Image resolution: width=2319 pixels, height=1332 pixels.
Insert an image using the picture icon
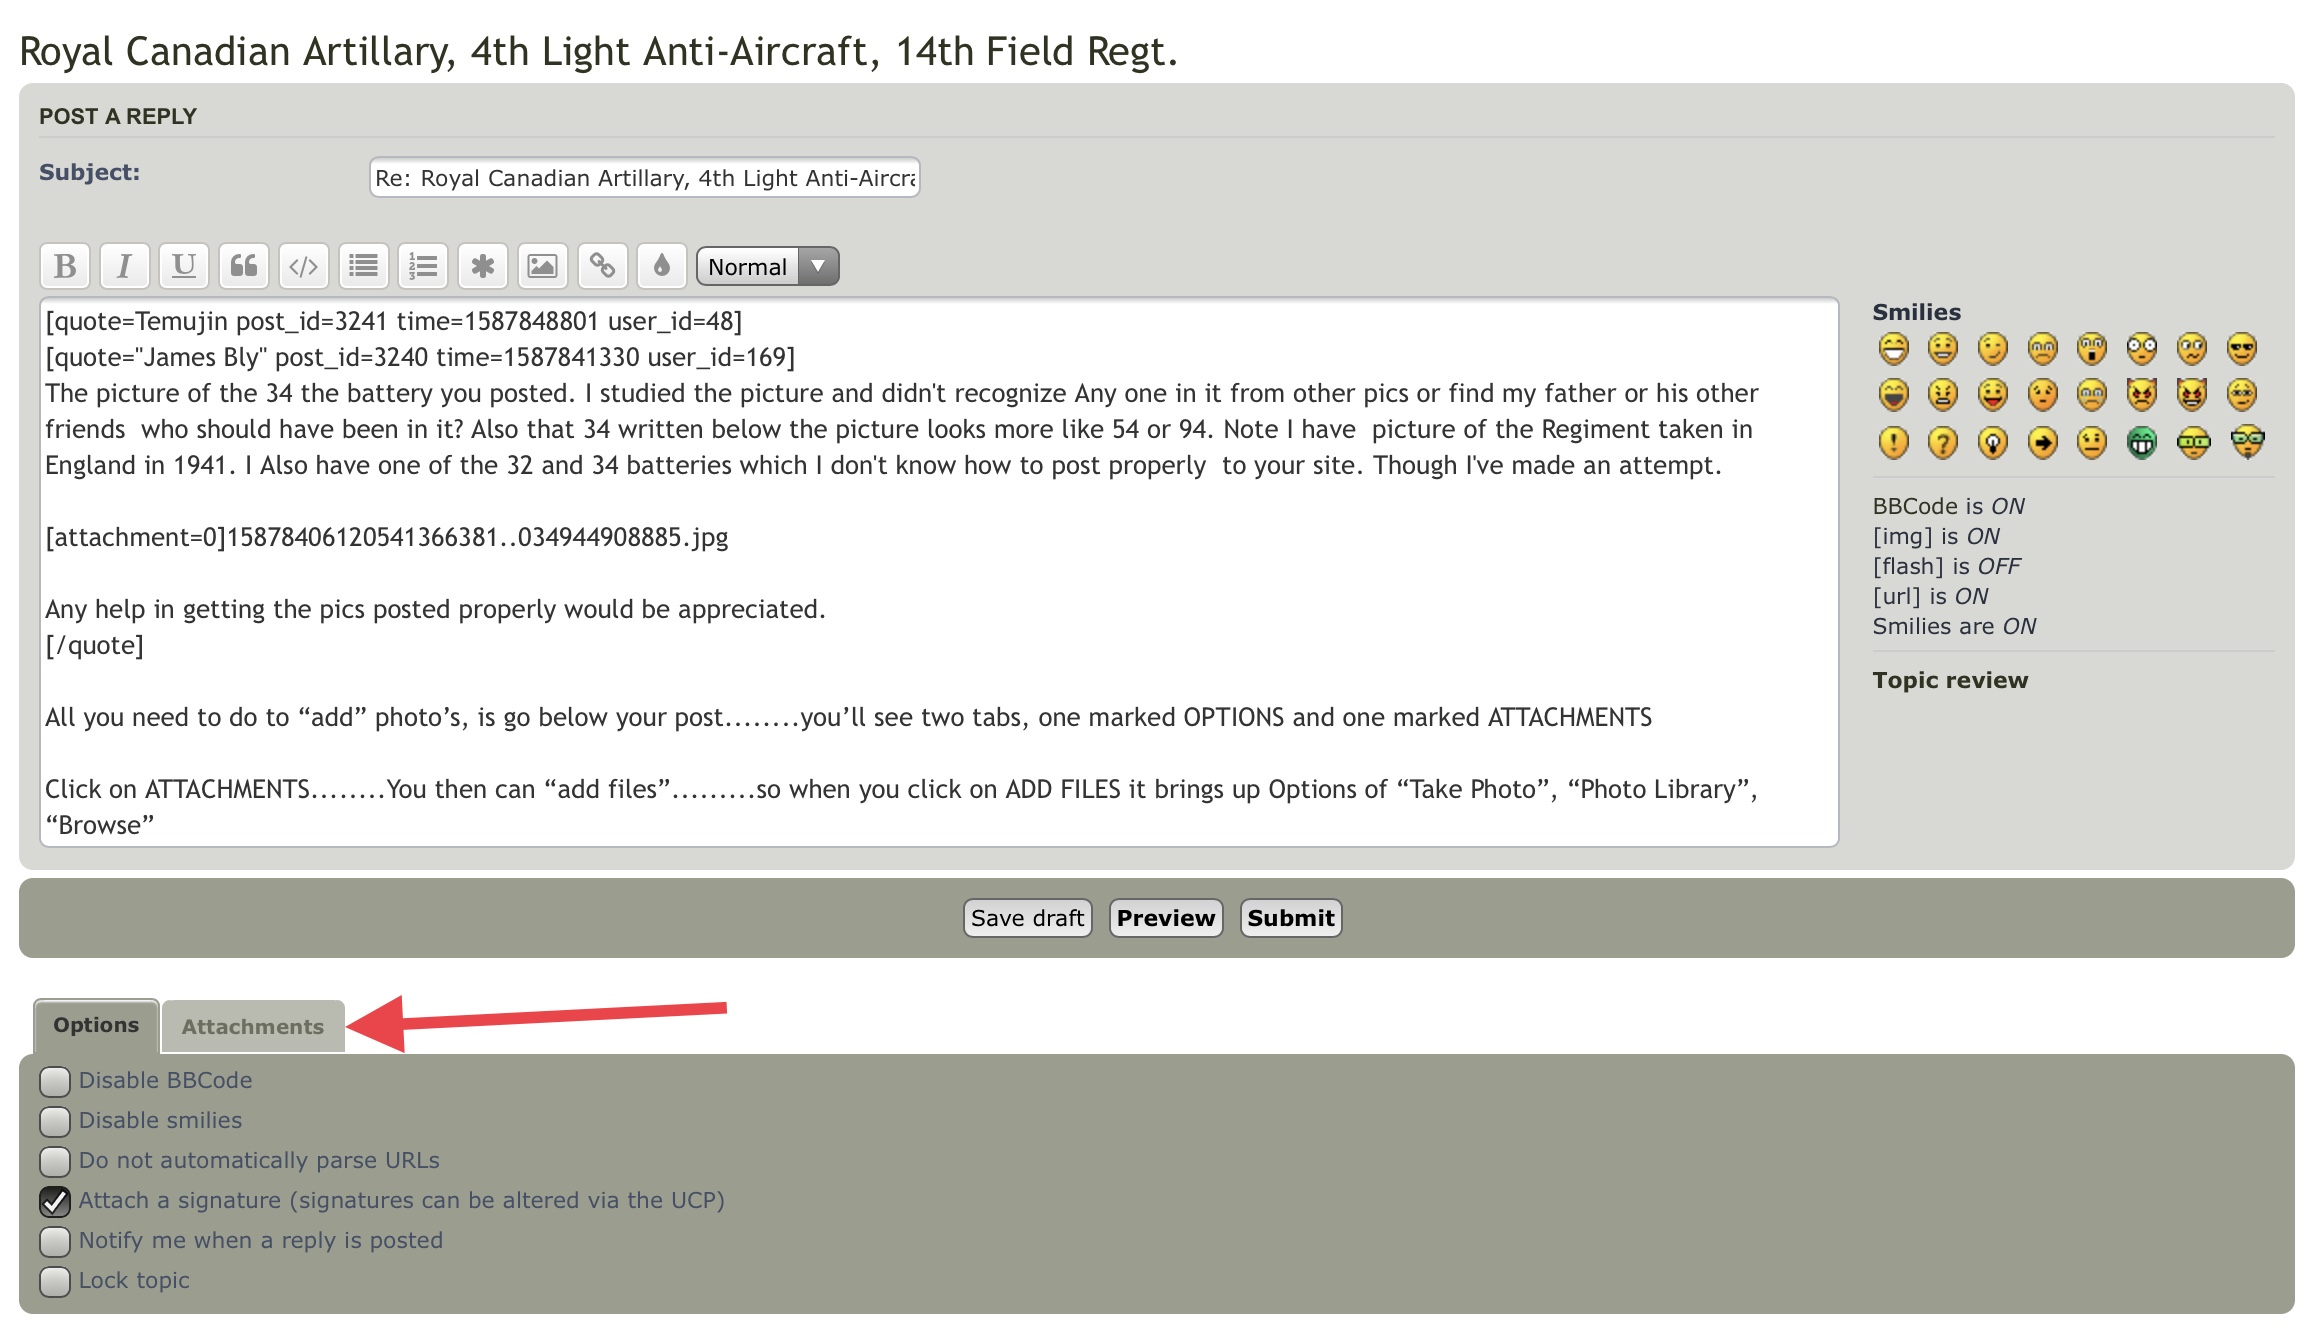(x=542, y=266)
